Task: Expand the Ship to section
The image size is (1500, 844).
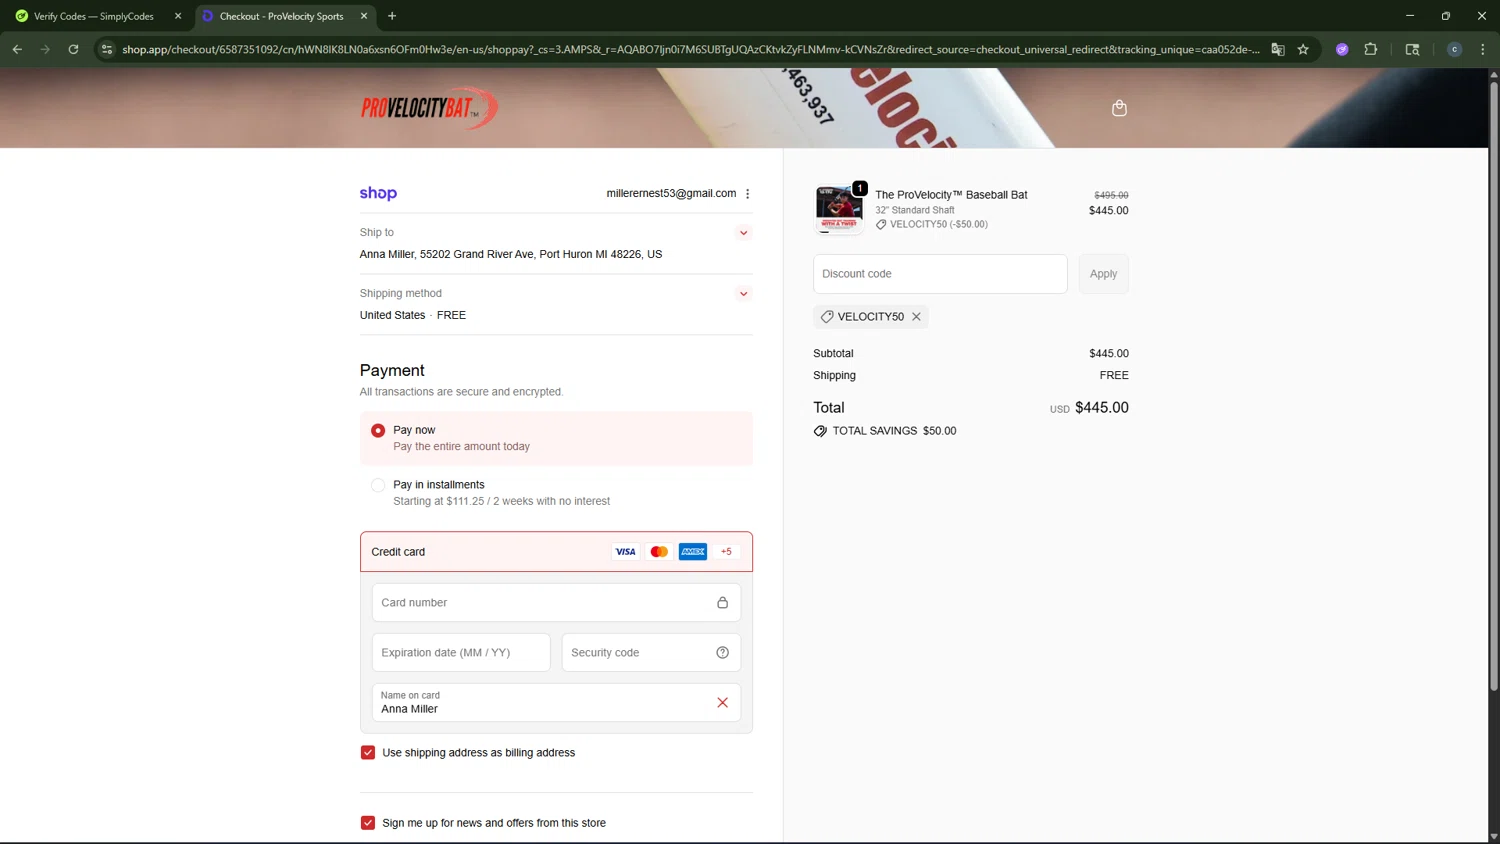Action: tap(743, 233)
